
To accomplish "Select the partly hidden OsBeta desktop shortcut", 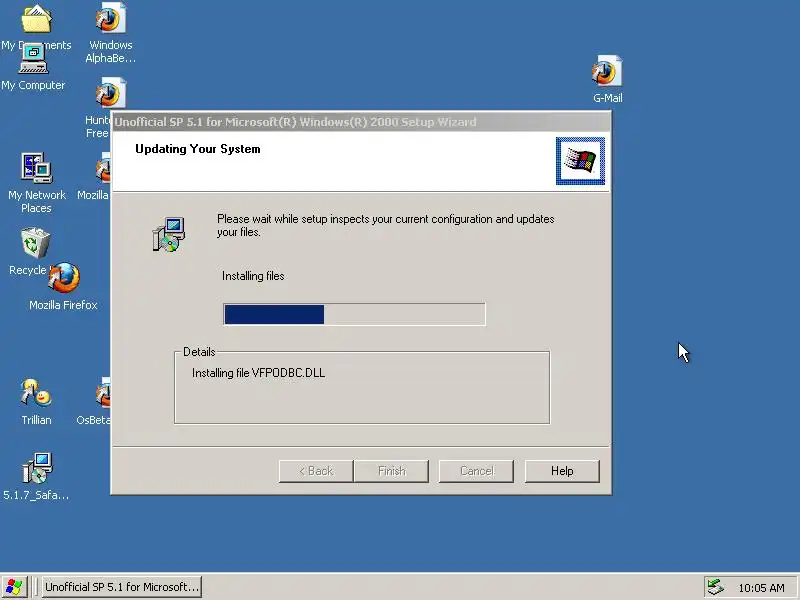I will [103, 393].
